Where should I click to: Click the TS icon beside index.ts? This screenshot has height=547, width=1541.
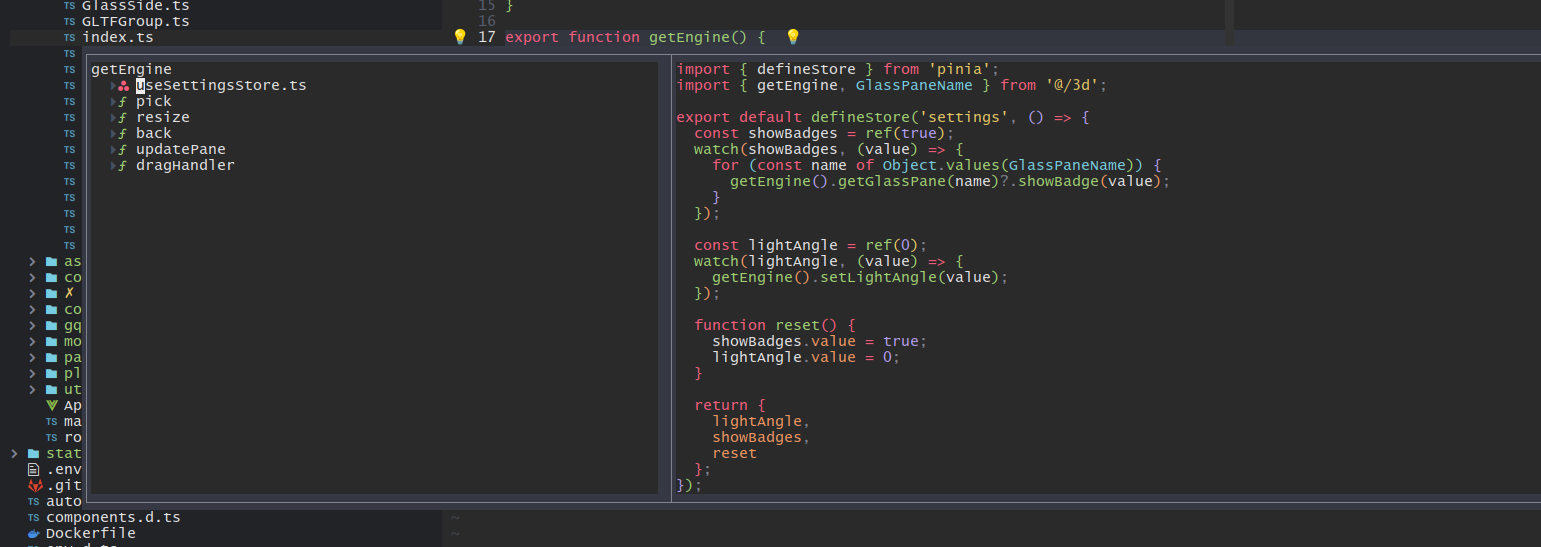click(x=69, y=37)
